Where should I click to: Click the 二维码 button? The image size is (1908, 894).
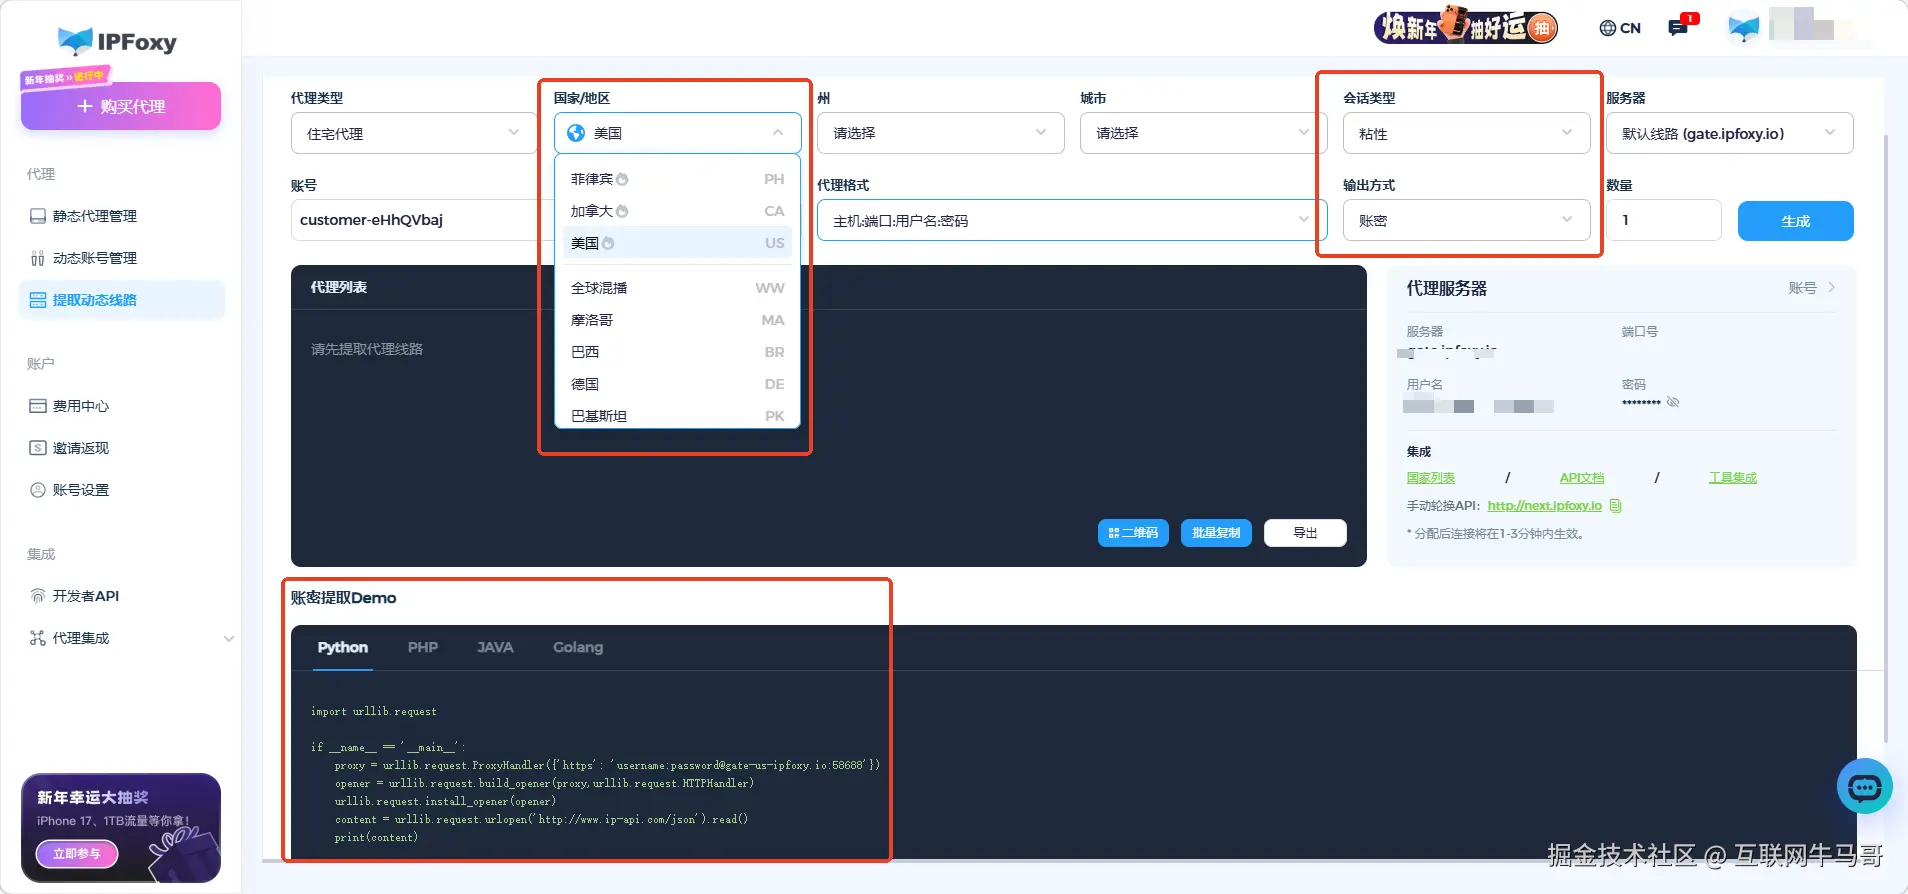[x=1133, y=533]
